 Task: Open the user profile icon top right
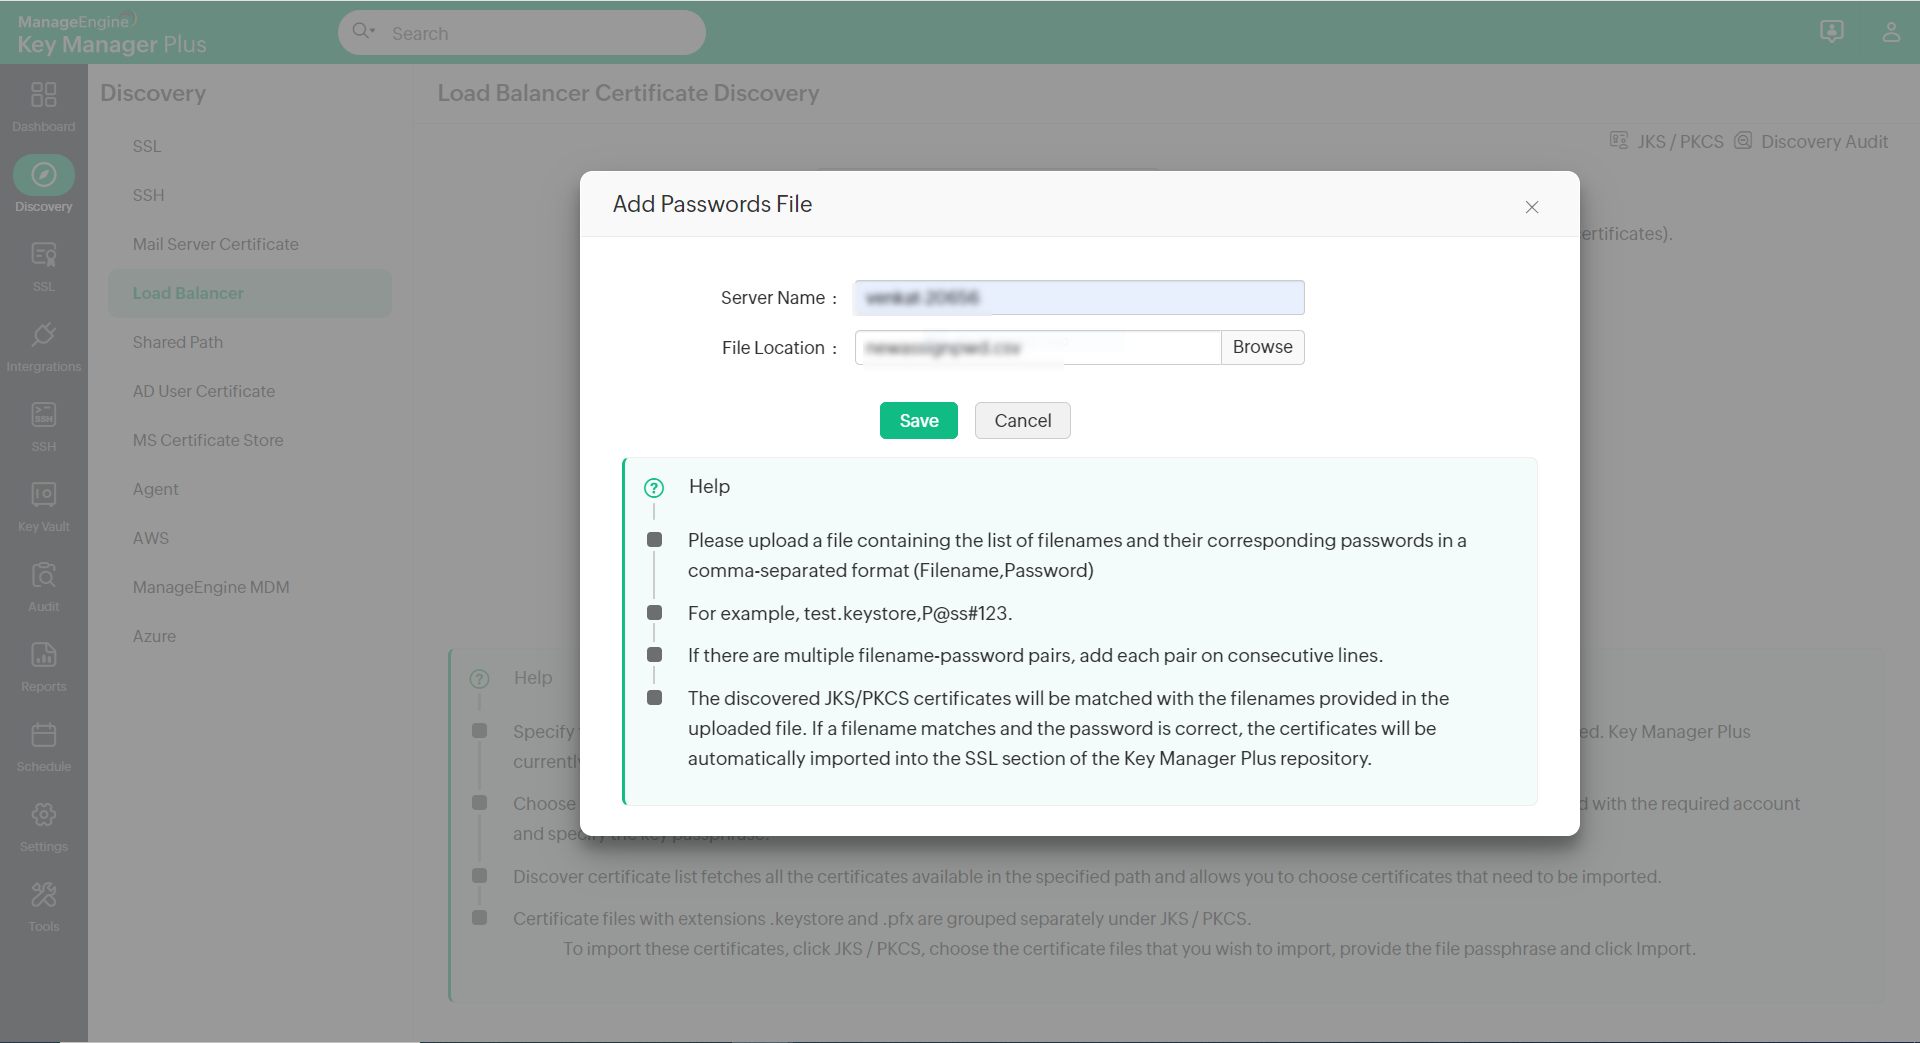(x=1891, y=31)
